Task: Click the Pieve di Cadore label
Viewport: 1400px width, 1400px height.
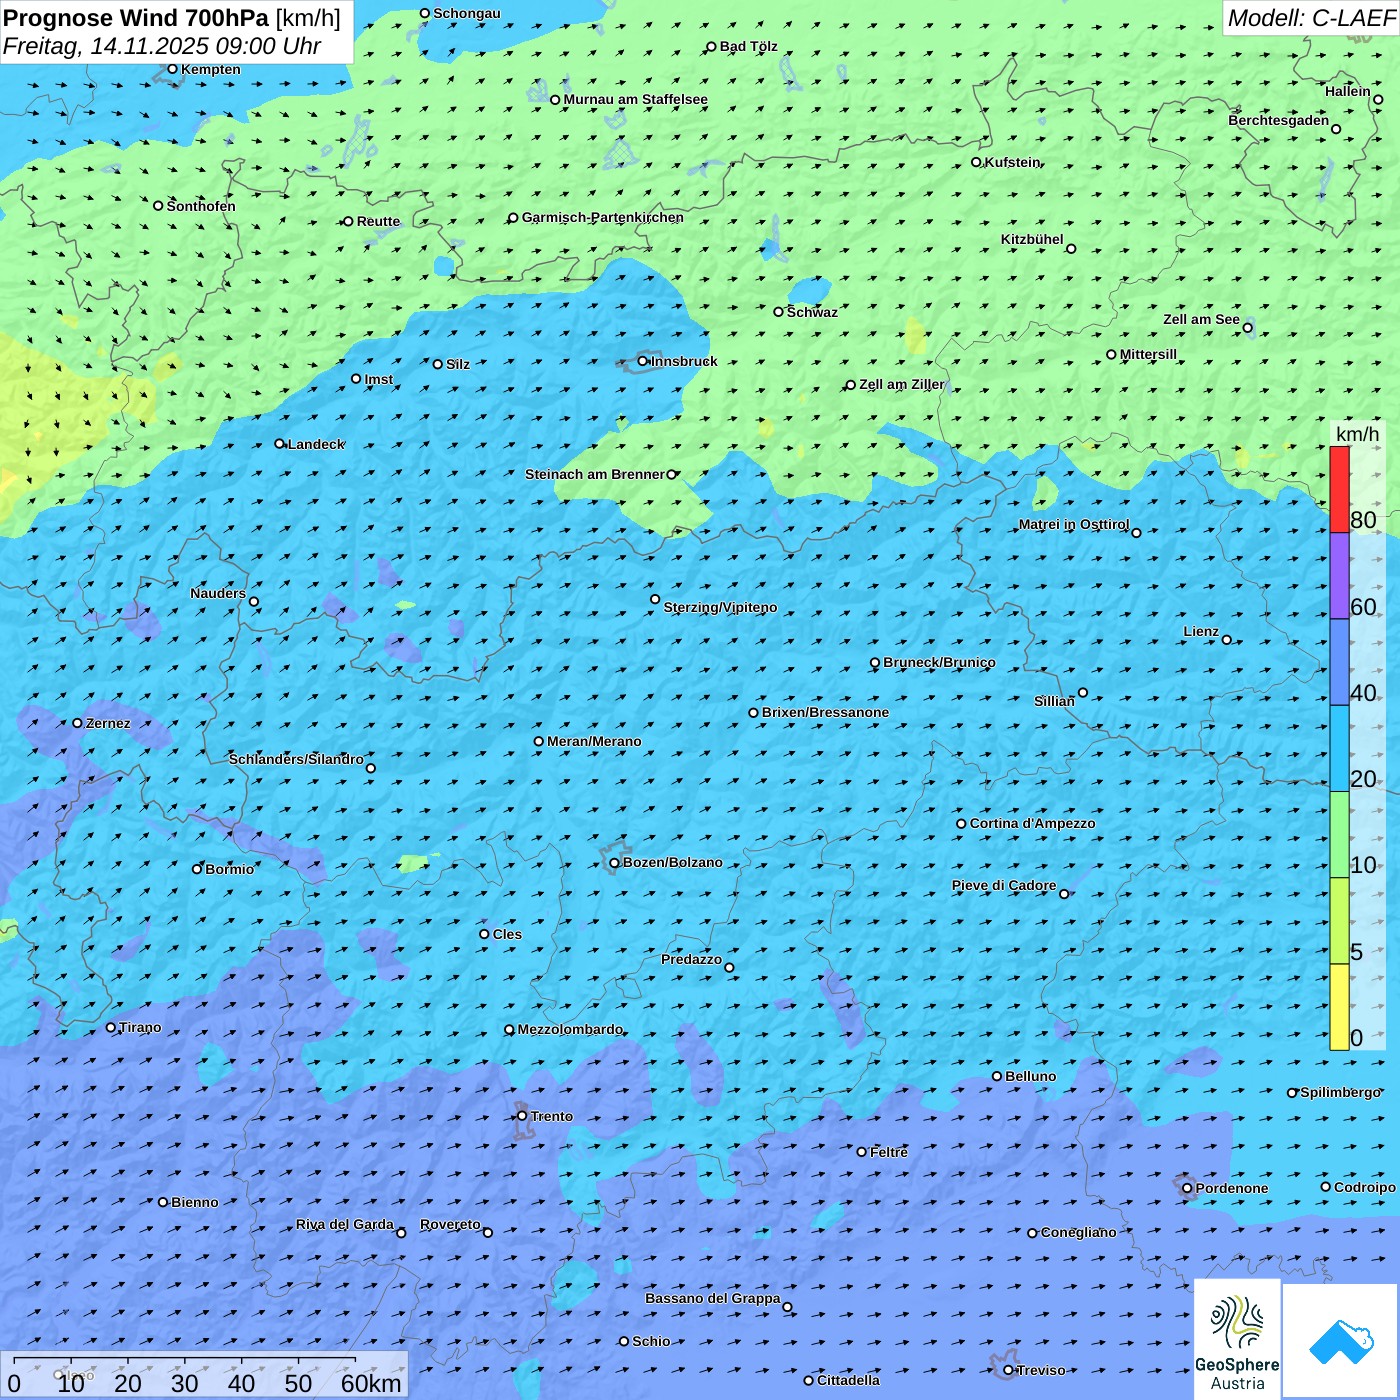Action: (x=1004, y=885)
